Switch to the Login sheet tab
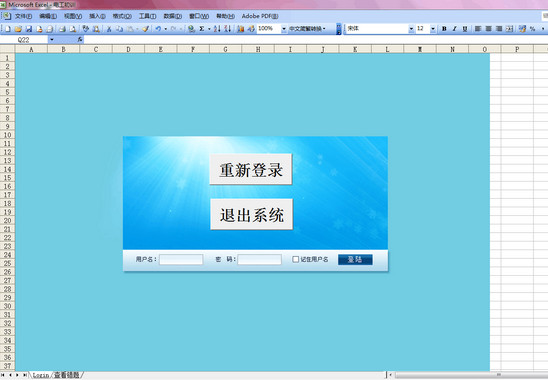This screenshot has height=380, width=548. pos(41,375)
